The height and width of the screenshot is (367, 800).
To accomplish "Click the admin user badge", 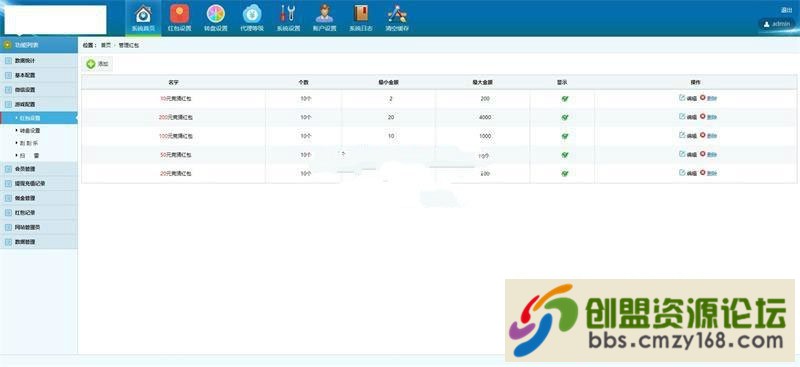I will click(777, 24).
